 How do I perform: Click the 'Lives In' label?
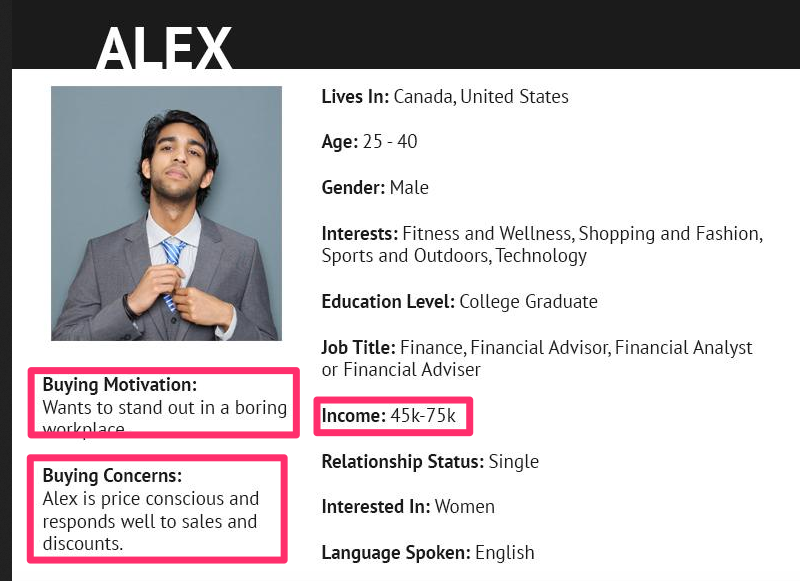tap(355, 97)
